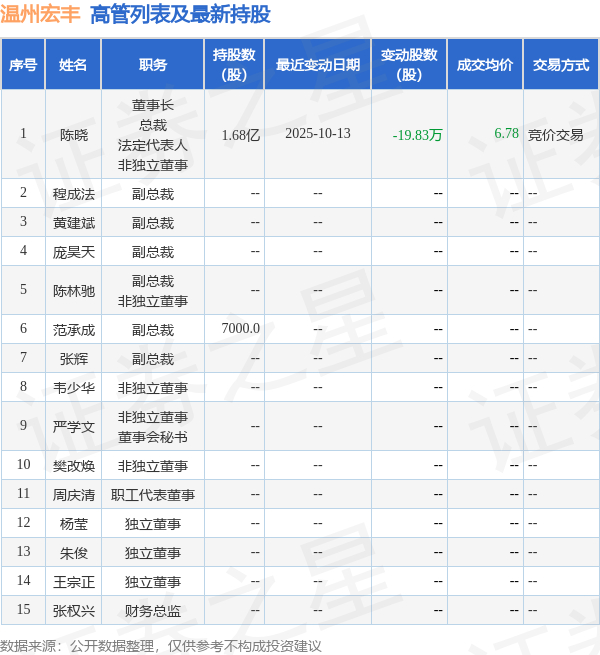Click the data source disclaimer text
The width and height of the screenshot is (600, 655).
pyautogui.click(x=160, y=646)
